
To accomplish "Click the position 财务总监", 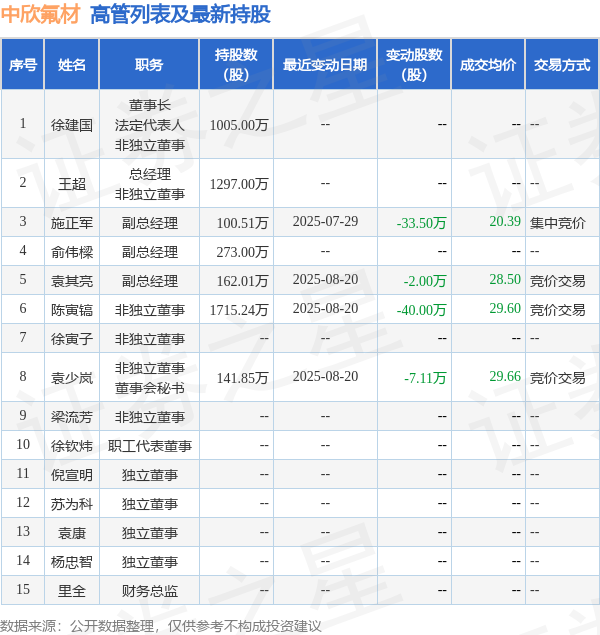I will point(149,591).
